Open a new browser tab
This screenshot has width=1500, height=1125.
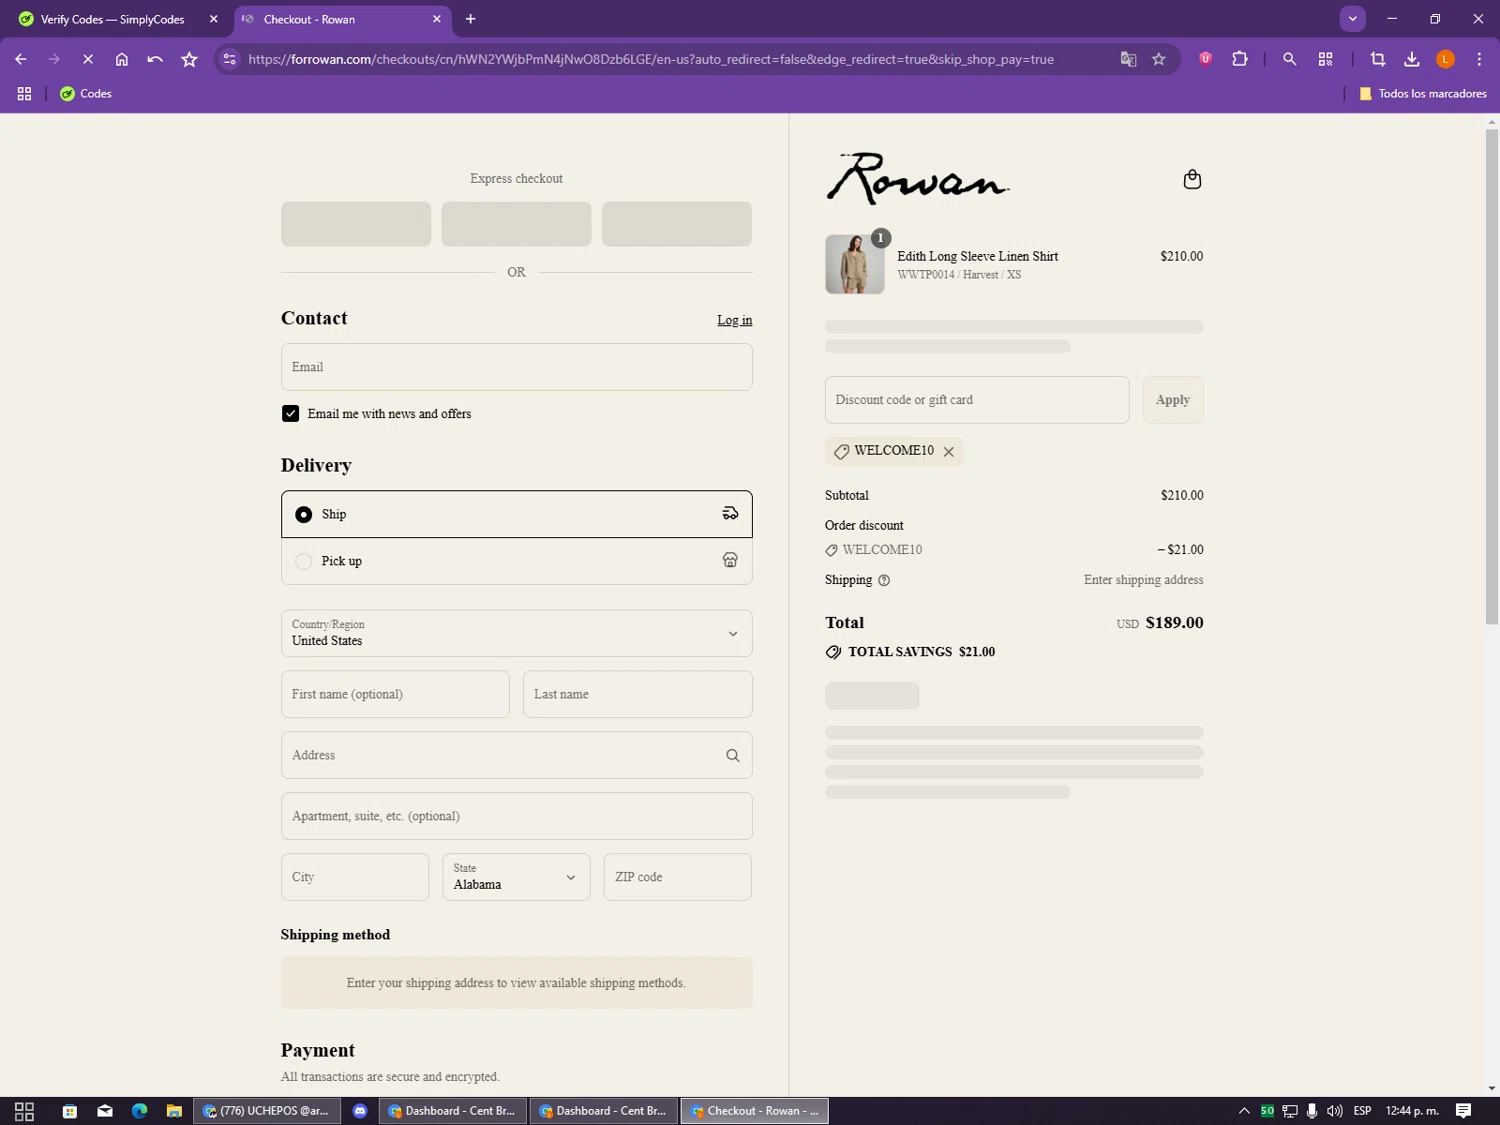point(471,19)
